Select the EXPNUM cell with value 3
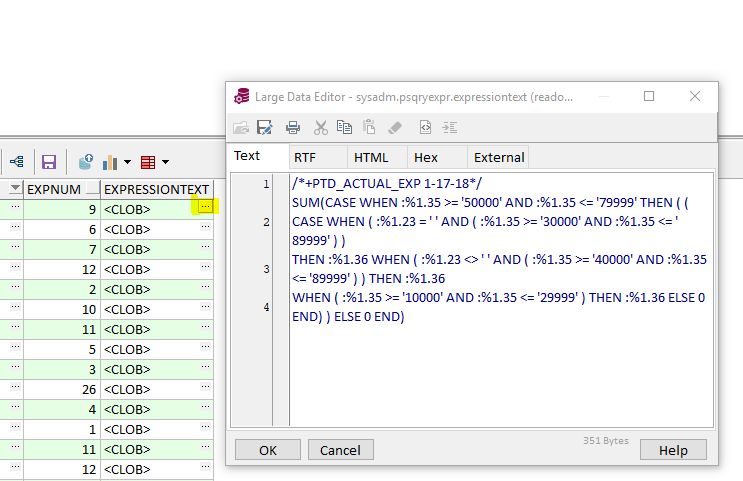The height and width of the screenshot is (481, 743). [62, 369]
